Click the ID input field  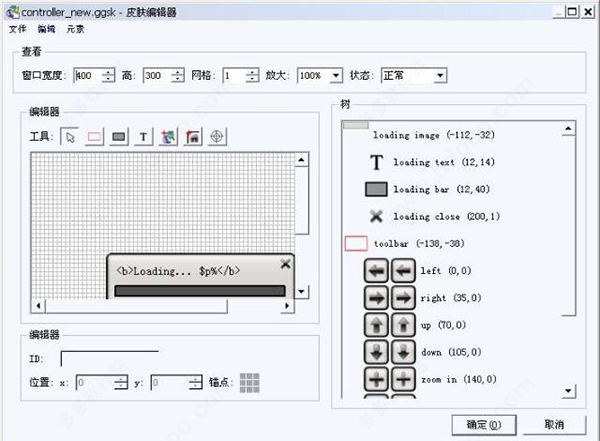point(109,357)
